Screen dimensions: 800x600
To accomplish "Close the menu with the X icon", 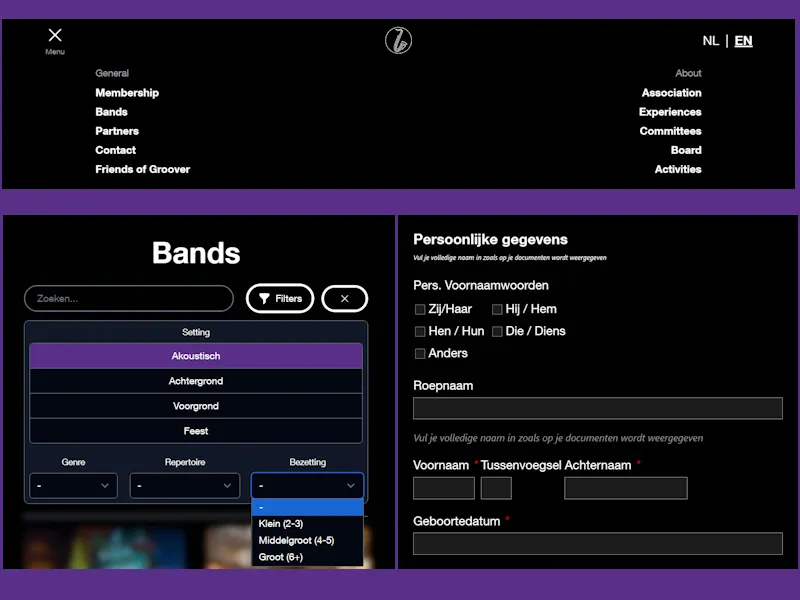I will point(55,35).
